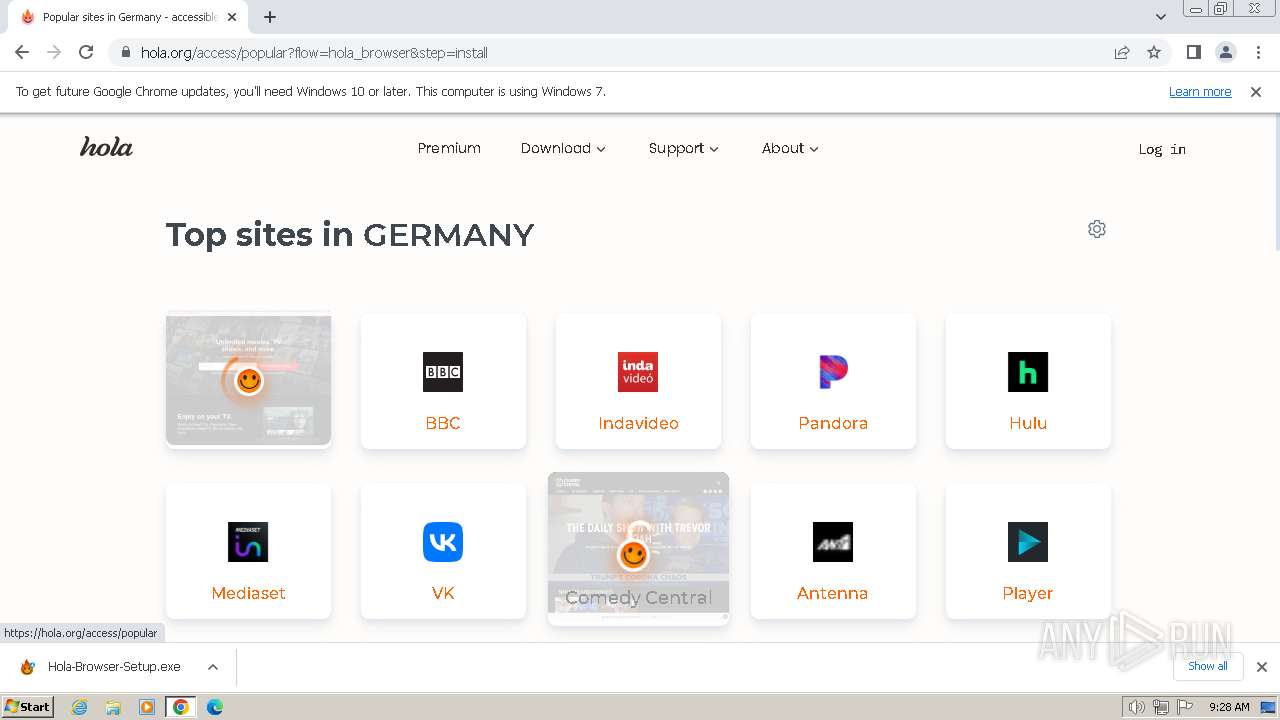This screenshot has width=1280, height=720.
Task: Switch to Chrome in the taskbar
Action: [x=181, y=707]
